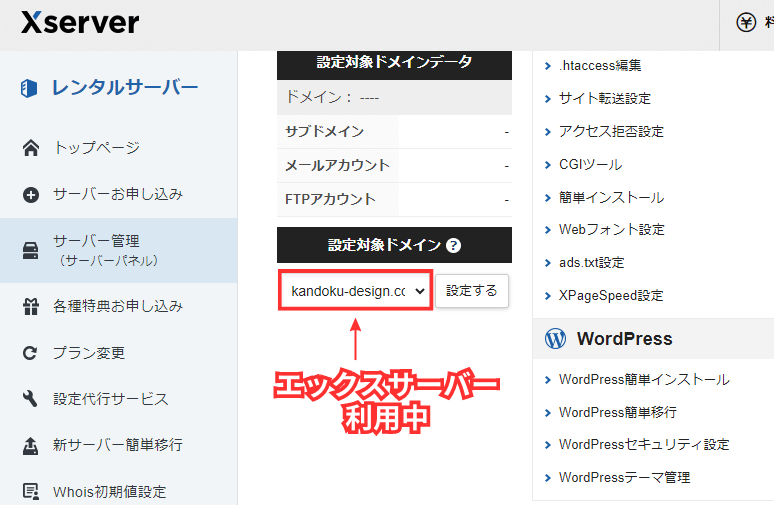Click the FTPアカウント table row

[x=394, y=199]
